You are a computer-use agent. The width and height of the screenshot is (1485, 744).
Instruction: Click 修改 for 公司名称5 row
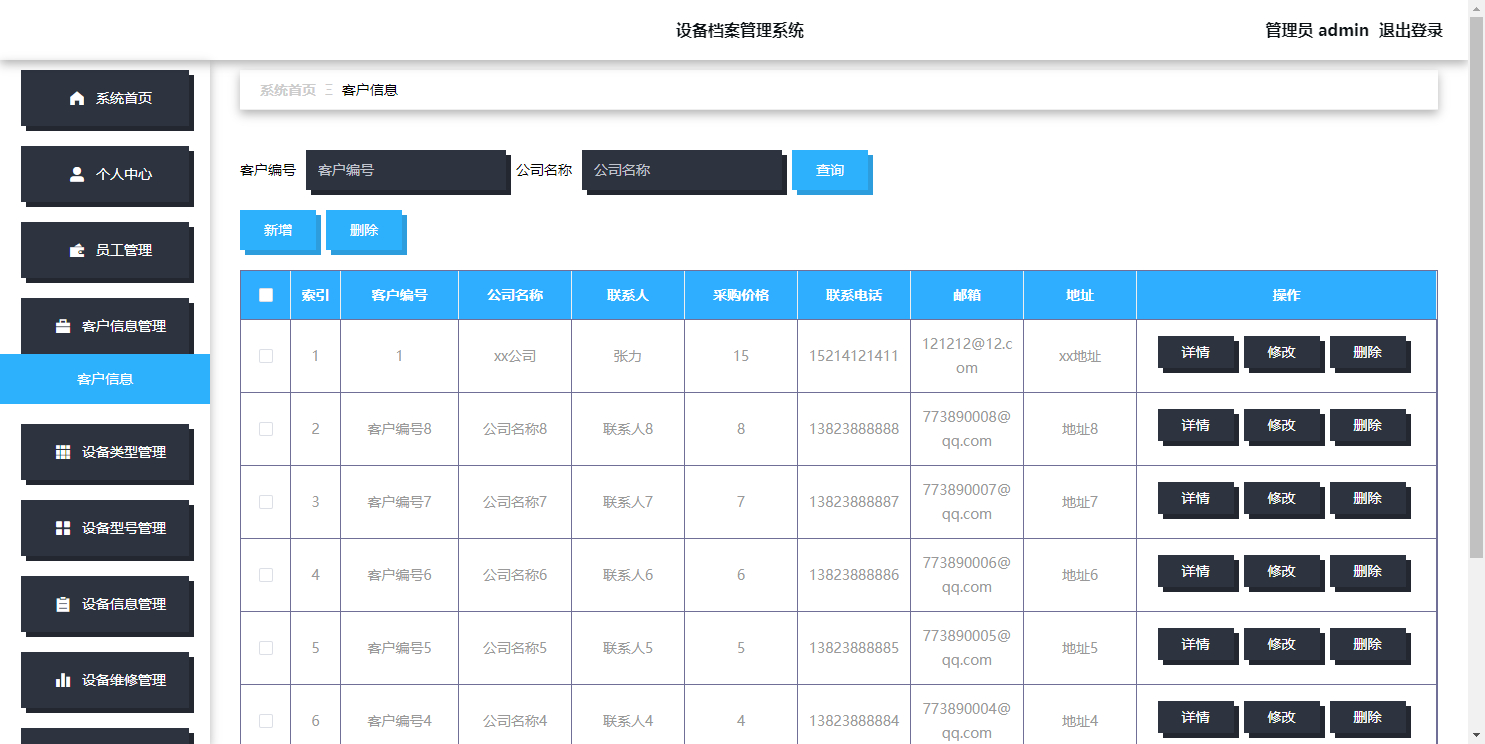(1282, 644)
